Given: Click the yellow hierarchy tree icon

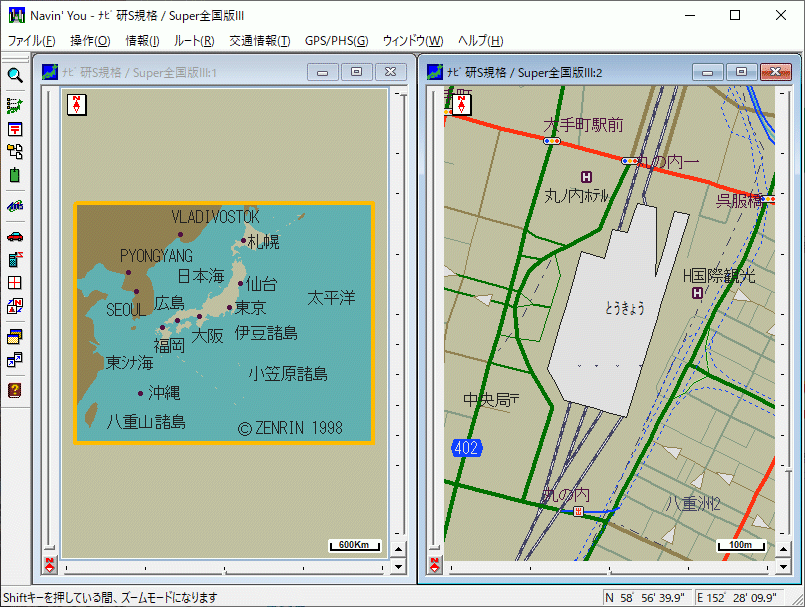Looking at the screenshot, I should coord(15,151).
